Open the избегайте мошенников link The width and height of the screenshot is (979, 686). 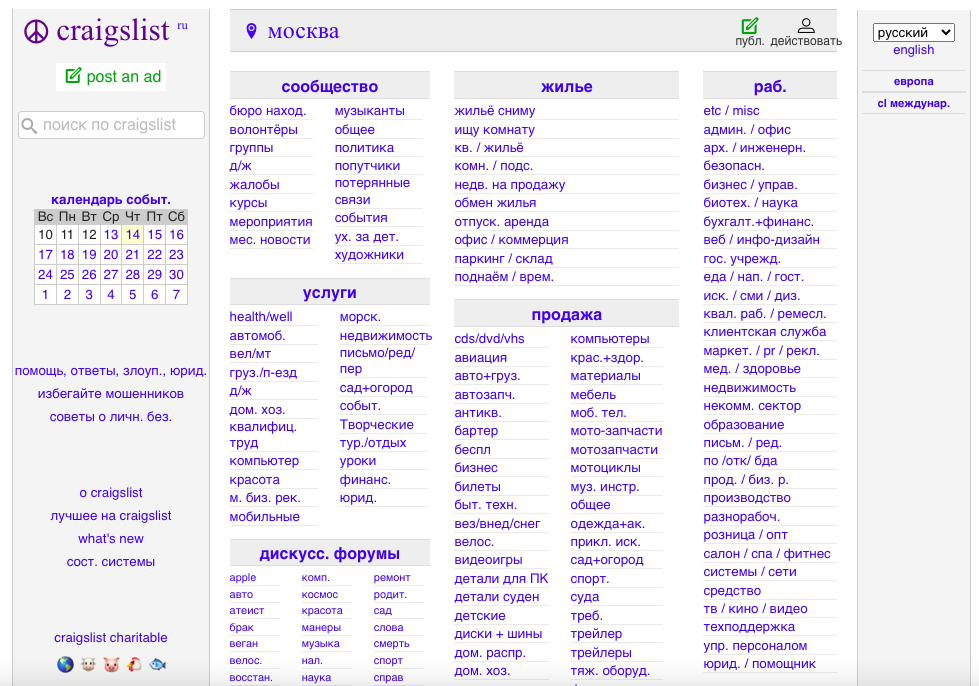[x=111, y=394]
